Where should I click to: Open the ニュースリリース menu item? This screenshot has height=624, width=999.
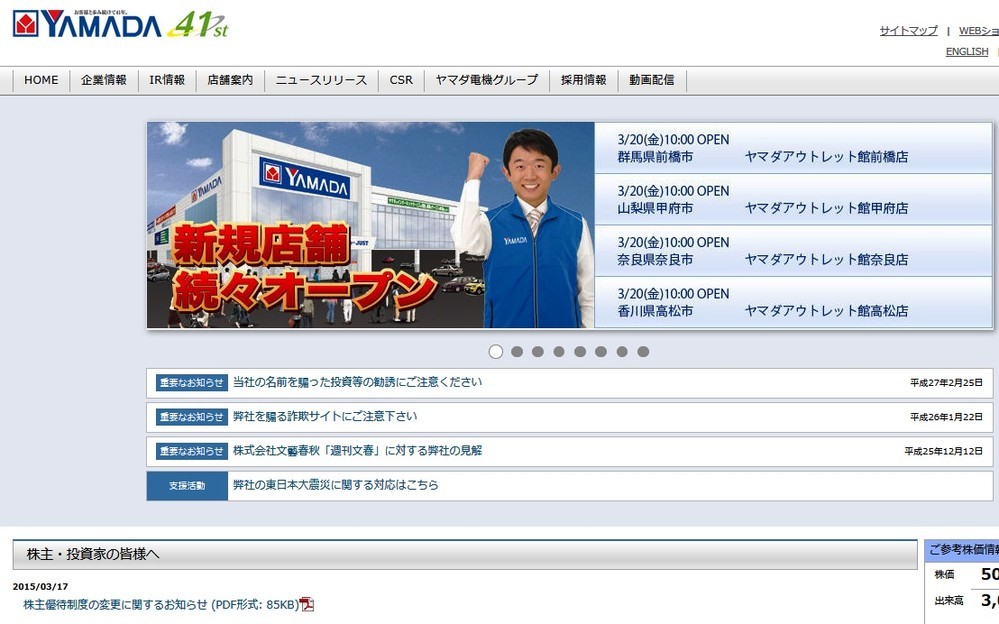[320, 79]
